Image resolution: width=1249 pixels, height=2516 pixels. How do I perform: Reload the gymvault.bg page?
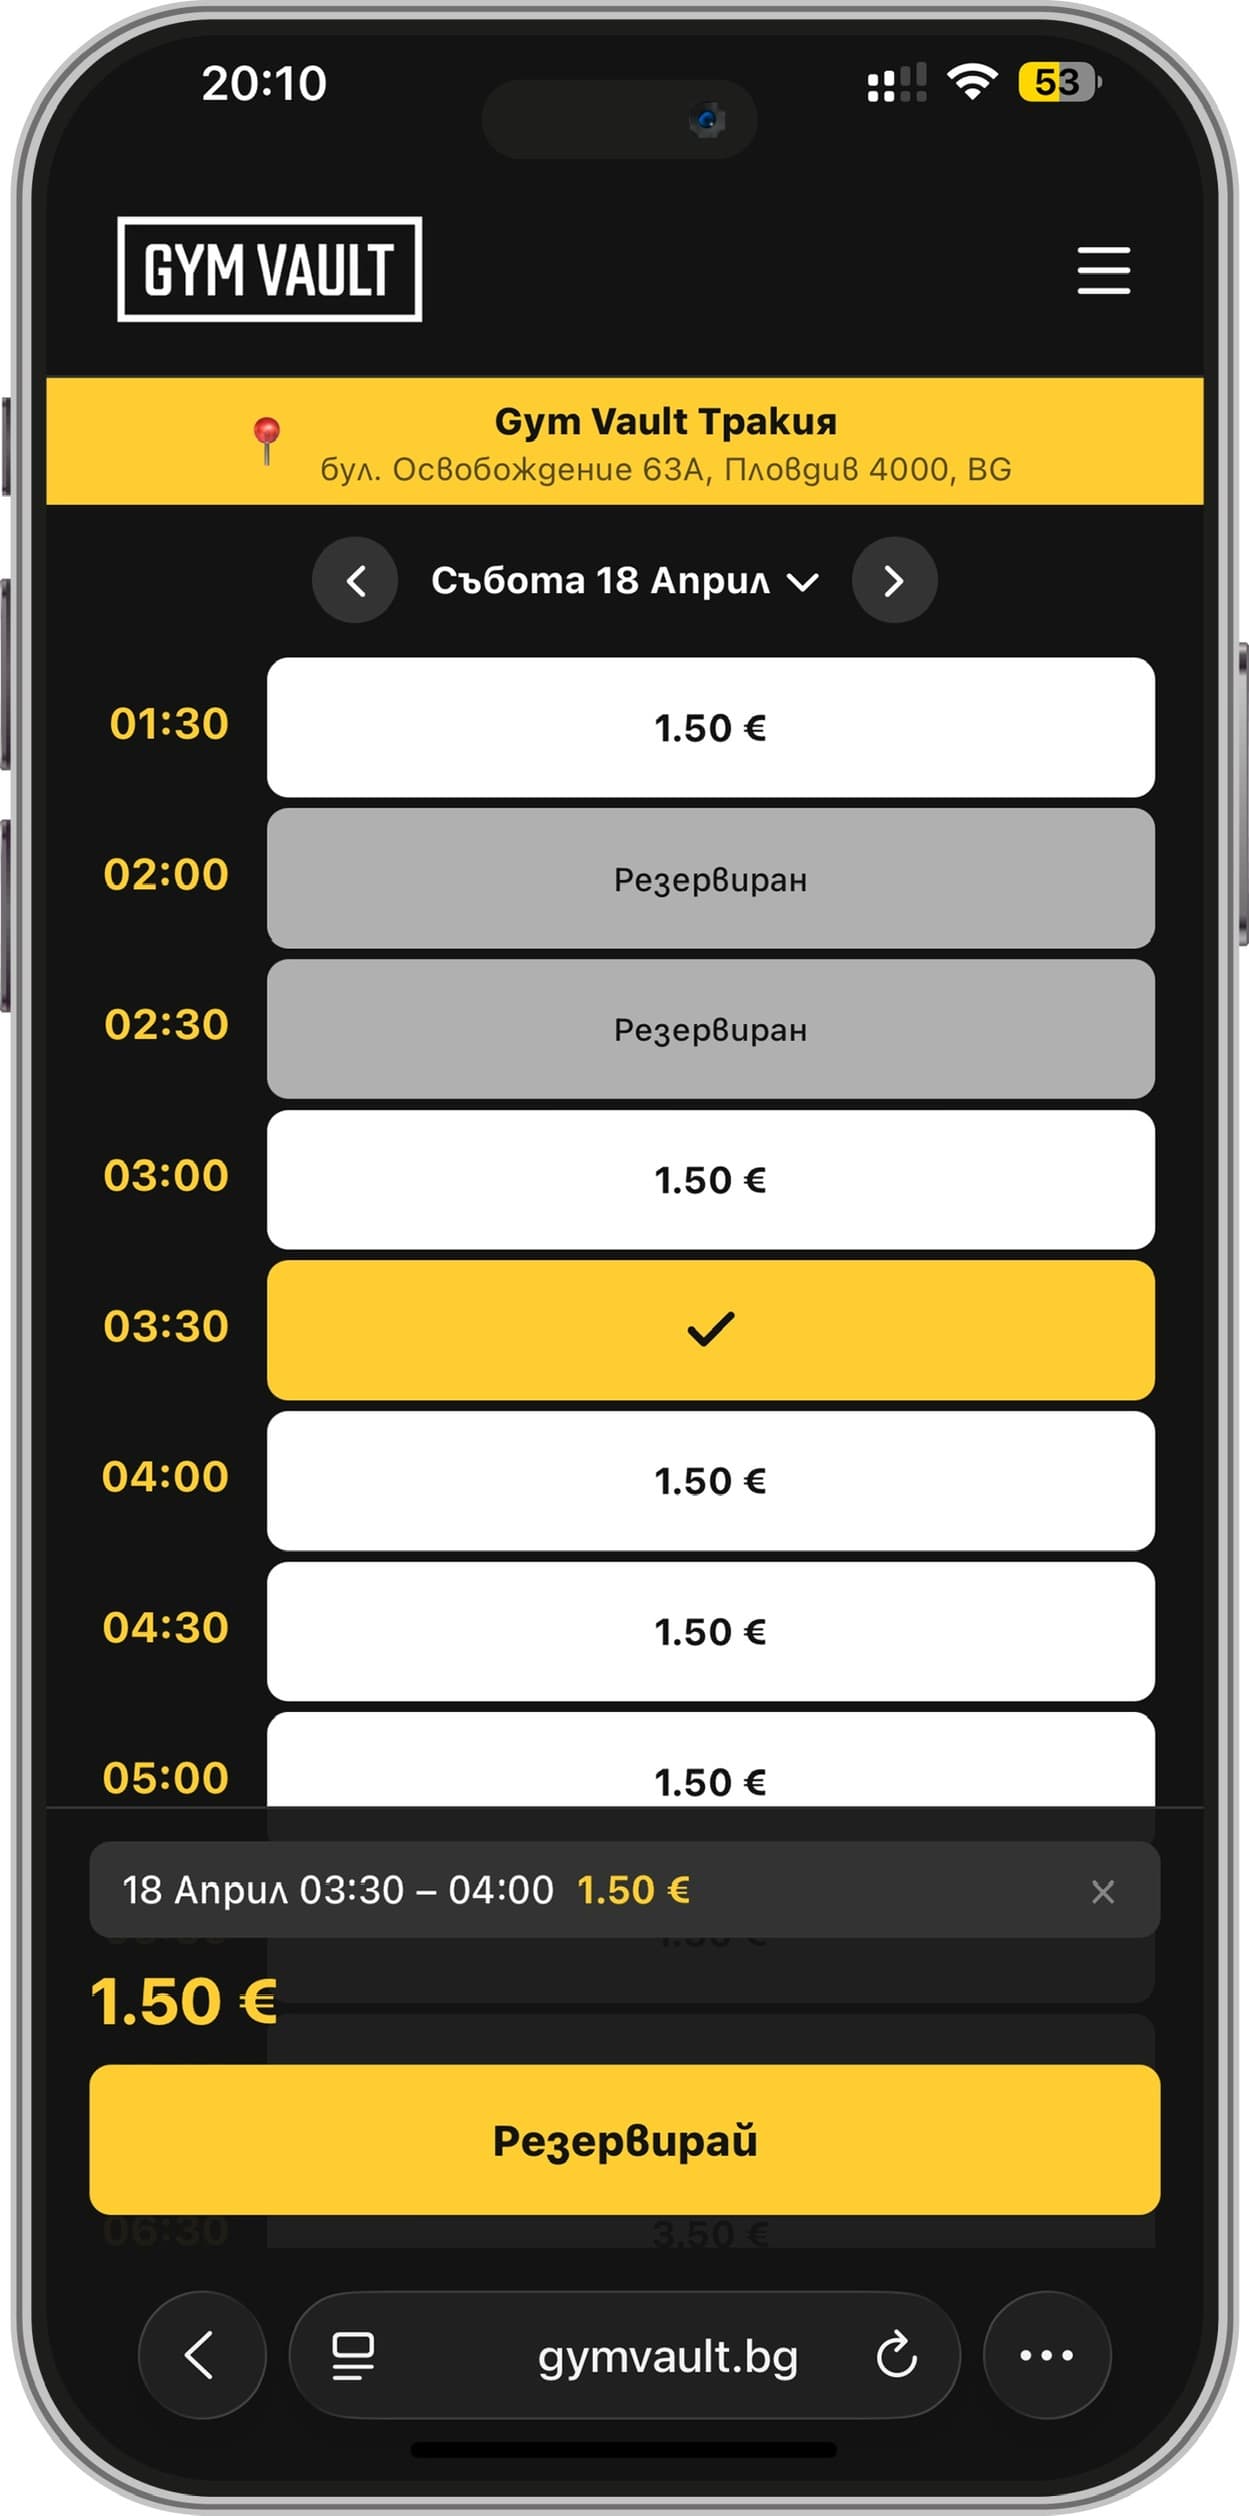pyautogui.click(x=896, y=2355)
